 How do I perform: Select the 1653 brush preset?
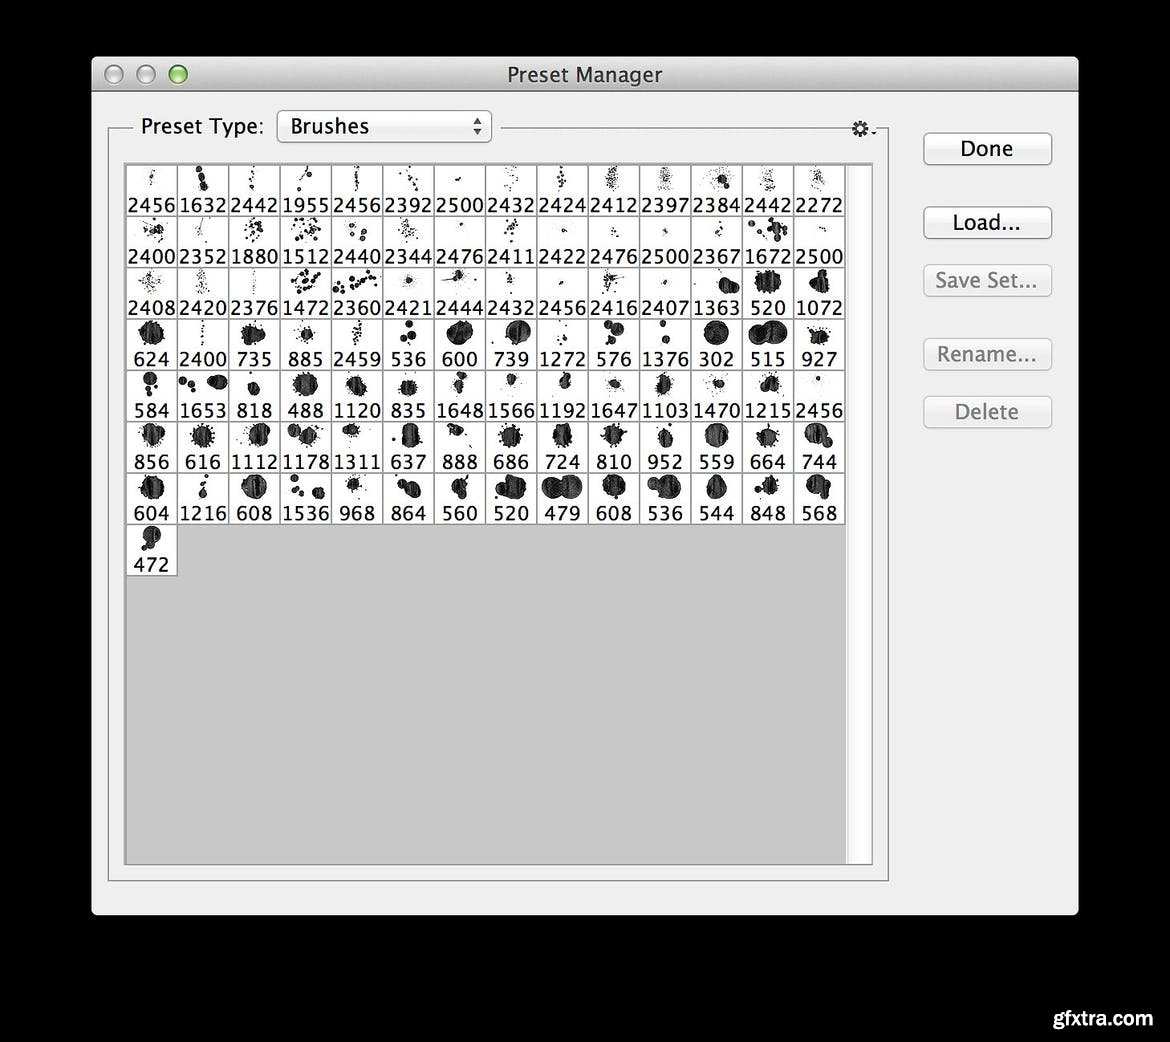pyautogui.click(x=203, y=396)
